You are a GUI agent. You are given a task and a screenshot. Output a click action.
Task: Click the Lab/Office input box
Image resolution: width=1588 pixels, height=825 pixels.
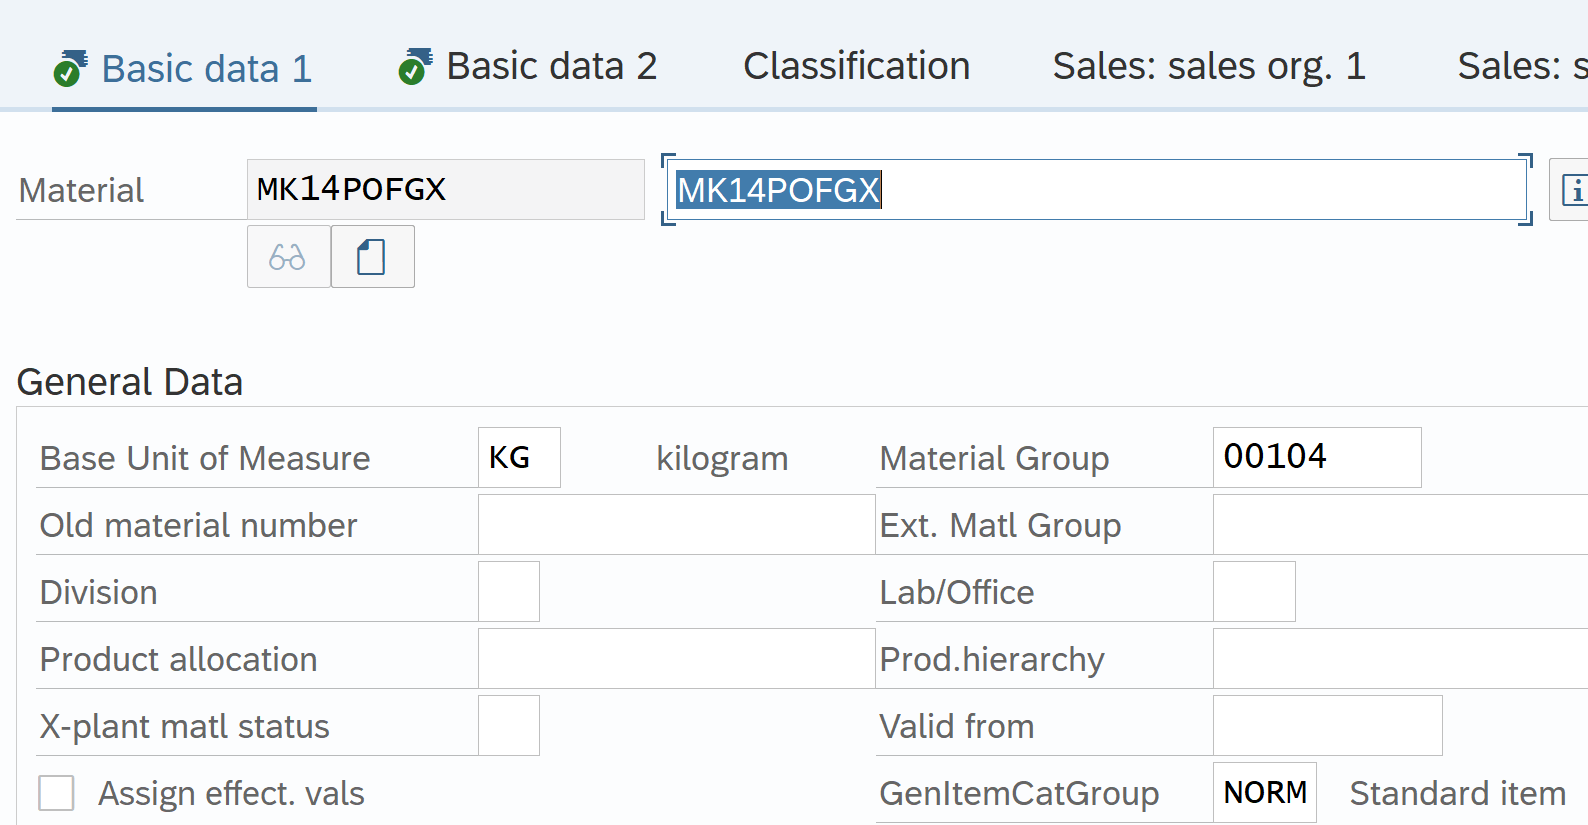click(1254, 592)
